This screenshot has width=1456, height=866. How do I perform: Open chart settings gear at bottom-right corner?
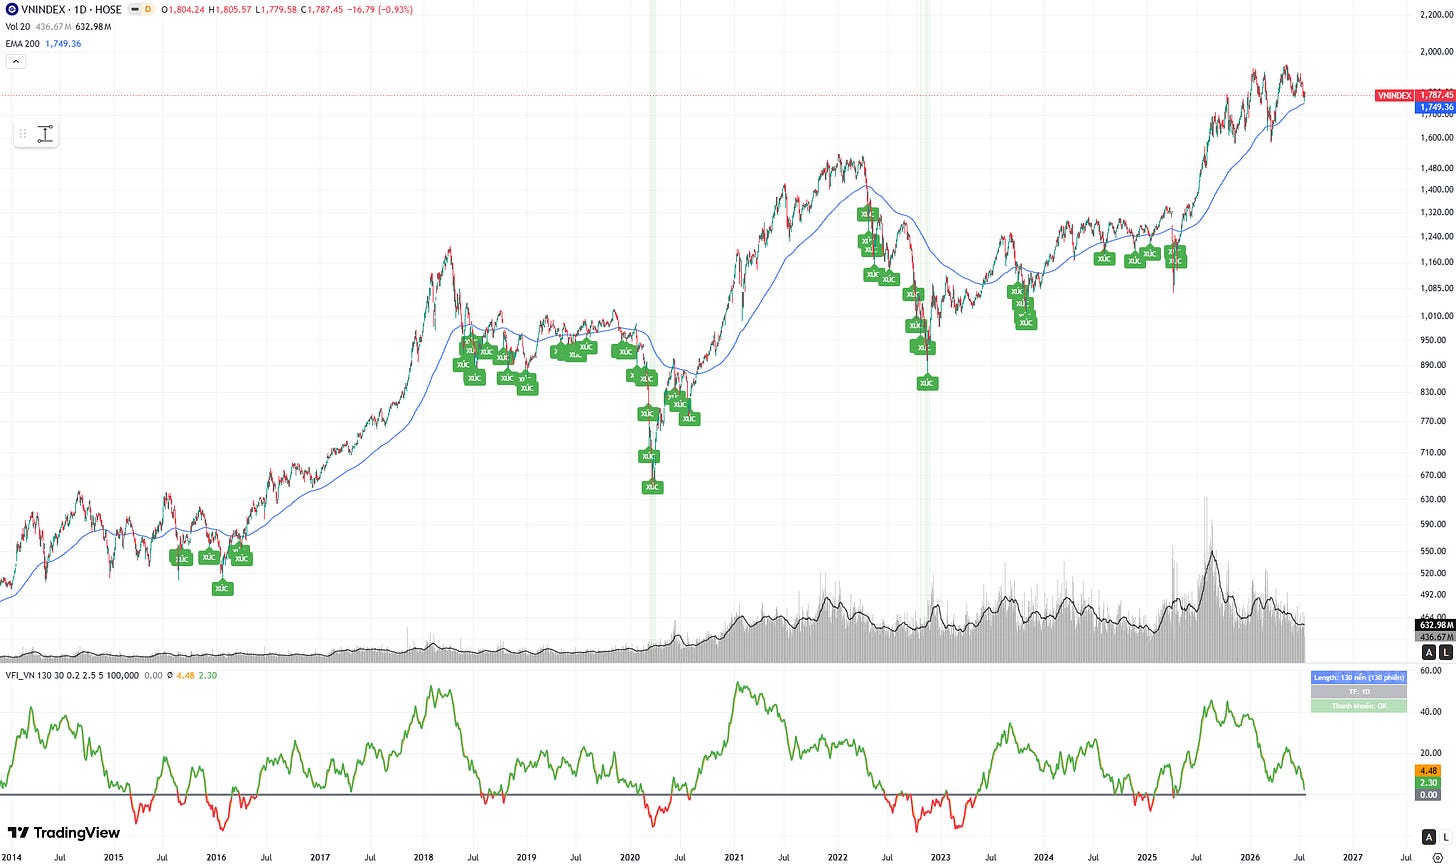(1438, 857)
